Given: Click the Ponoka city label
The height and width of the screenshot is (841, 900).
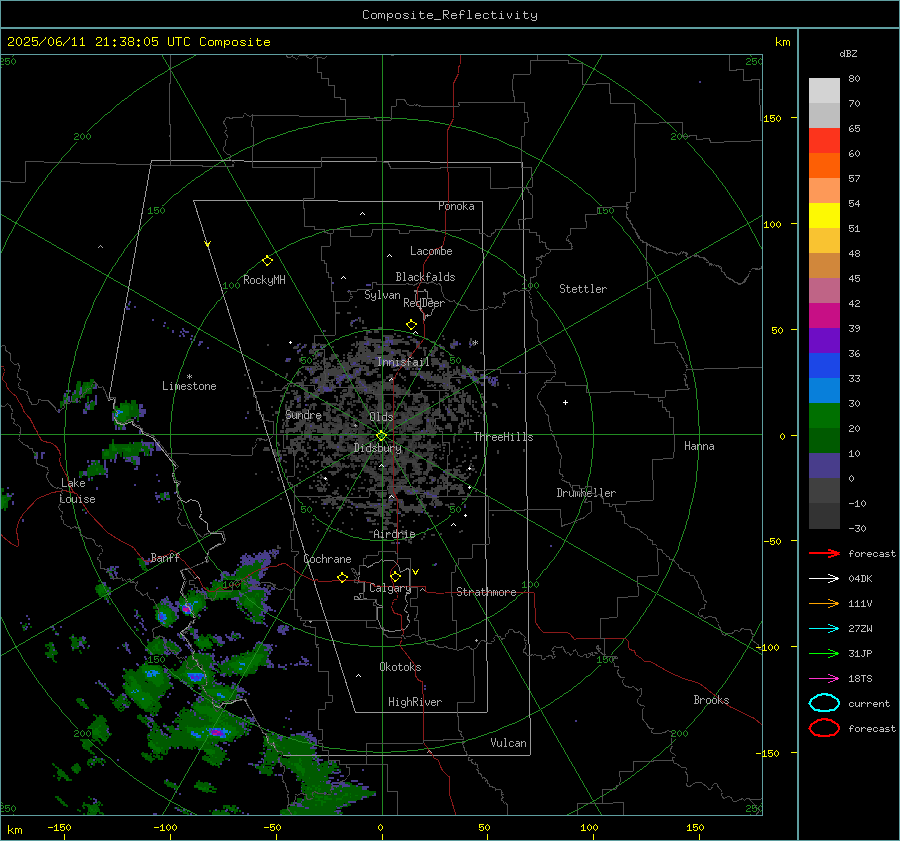Looking at the screenshot, I should 456,206.
